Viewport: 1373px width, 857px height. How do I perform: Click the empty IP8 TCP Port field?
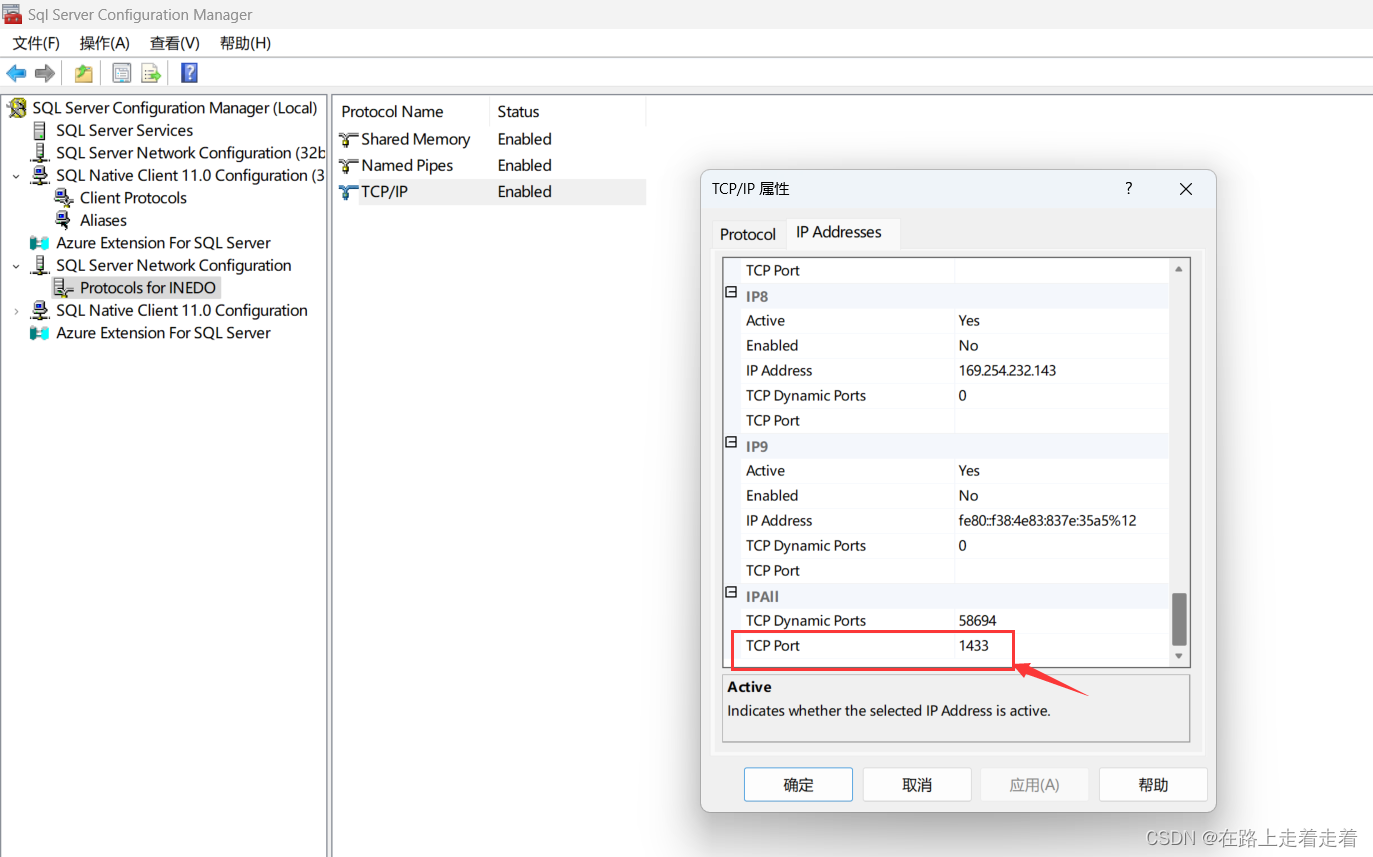tap(1062, 421)
